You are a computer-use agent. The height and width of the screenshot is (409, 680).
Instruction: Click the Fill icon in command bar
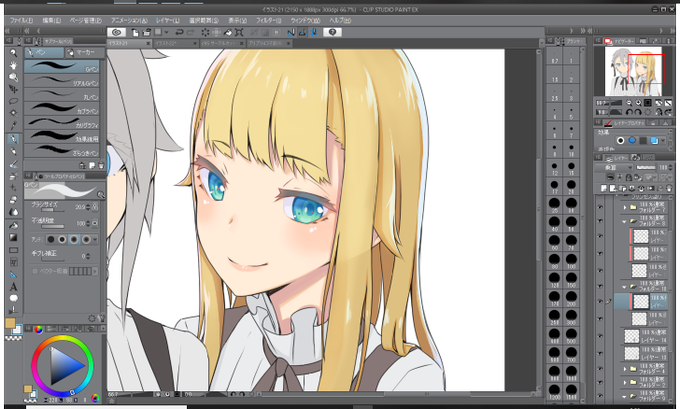pyautogui.click(x=228, y=32)
